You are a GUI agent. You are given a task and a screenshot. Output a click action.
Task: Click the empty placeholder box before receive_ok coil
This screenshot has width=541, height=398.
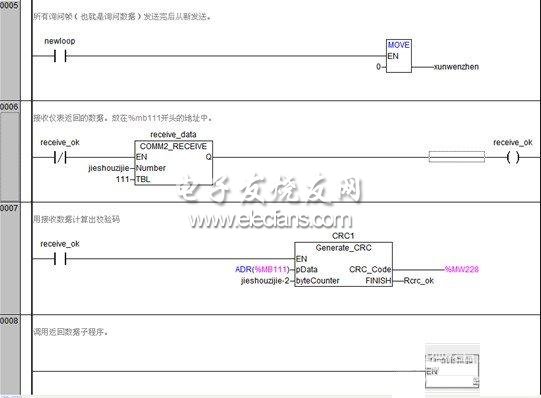click(456, 157)
